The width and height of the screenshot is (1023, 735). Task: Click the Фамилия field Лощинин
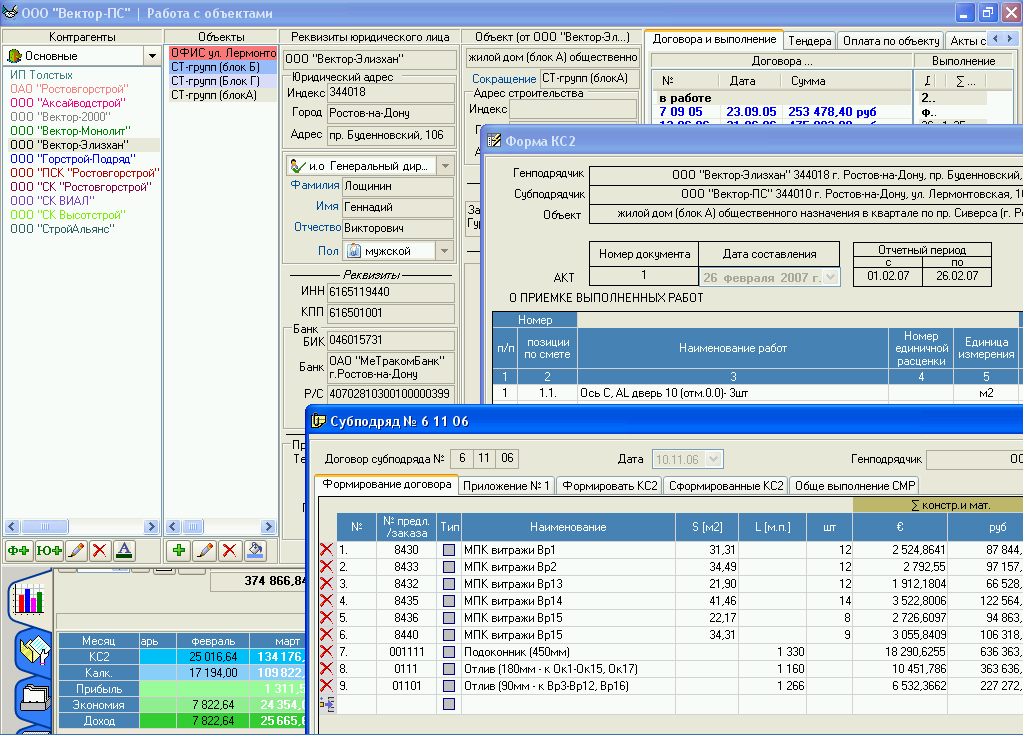398,186
